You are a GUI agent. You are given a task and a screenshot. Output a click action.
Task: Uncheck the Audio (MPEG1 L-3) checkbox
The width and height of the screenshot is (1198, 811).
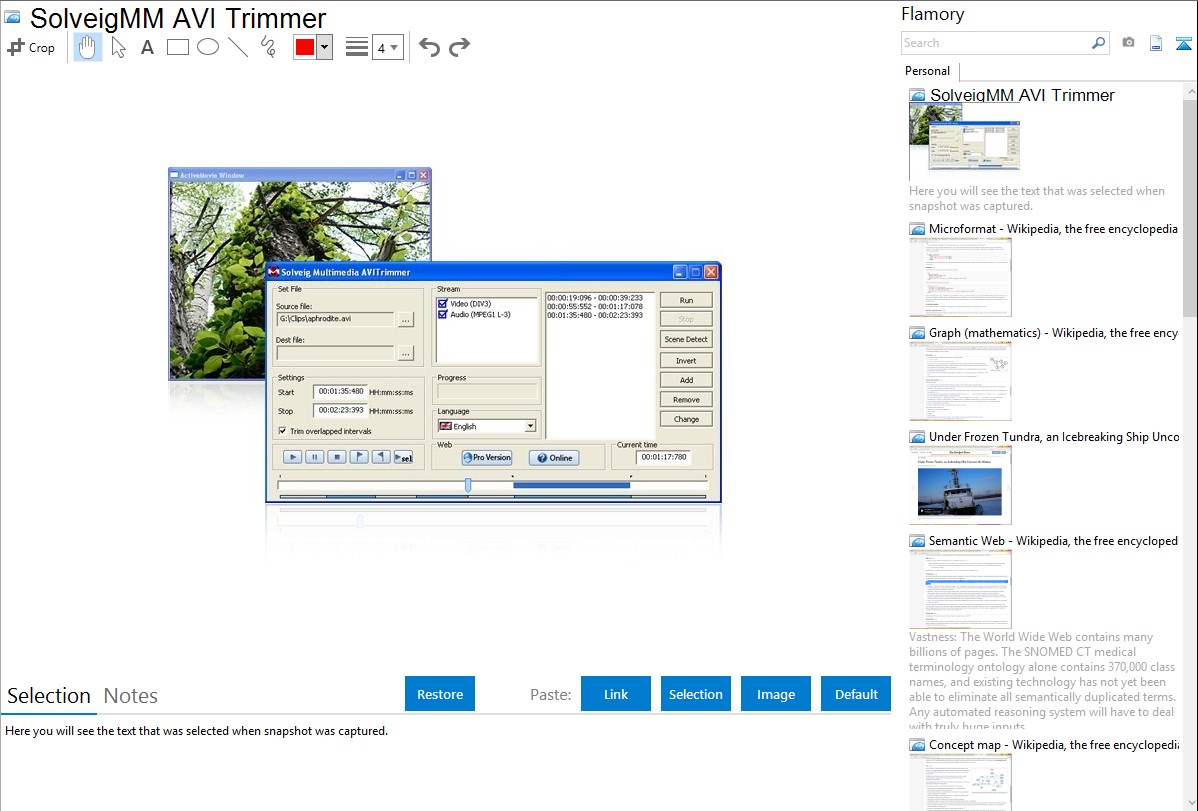pos(443,314)
